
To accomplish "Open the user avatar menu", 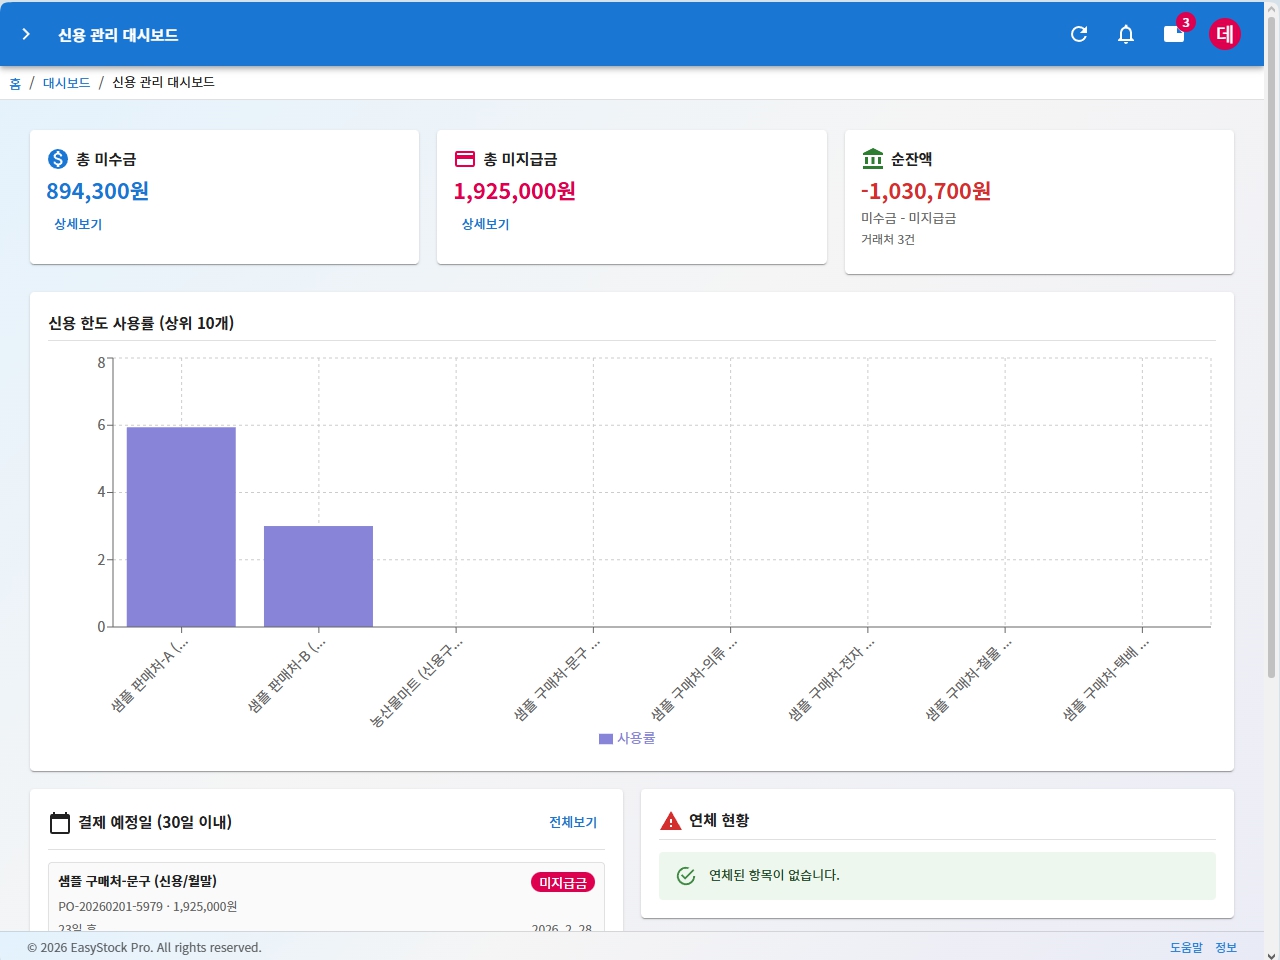I will 1224,34.
